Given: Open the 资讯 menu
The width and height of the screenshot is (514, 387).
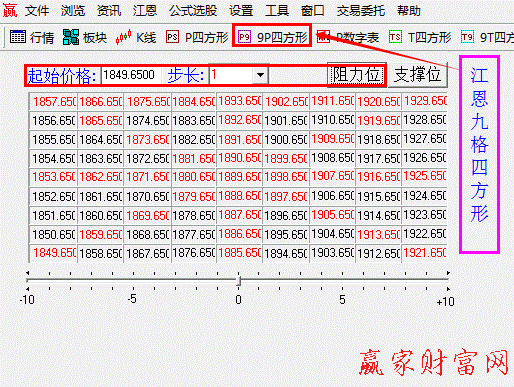Looking at the screenshot, I should pos(109,11).
